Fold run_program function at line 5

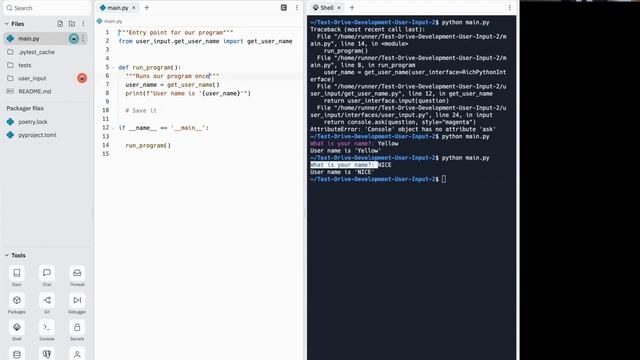(x=113, y=67)
